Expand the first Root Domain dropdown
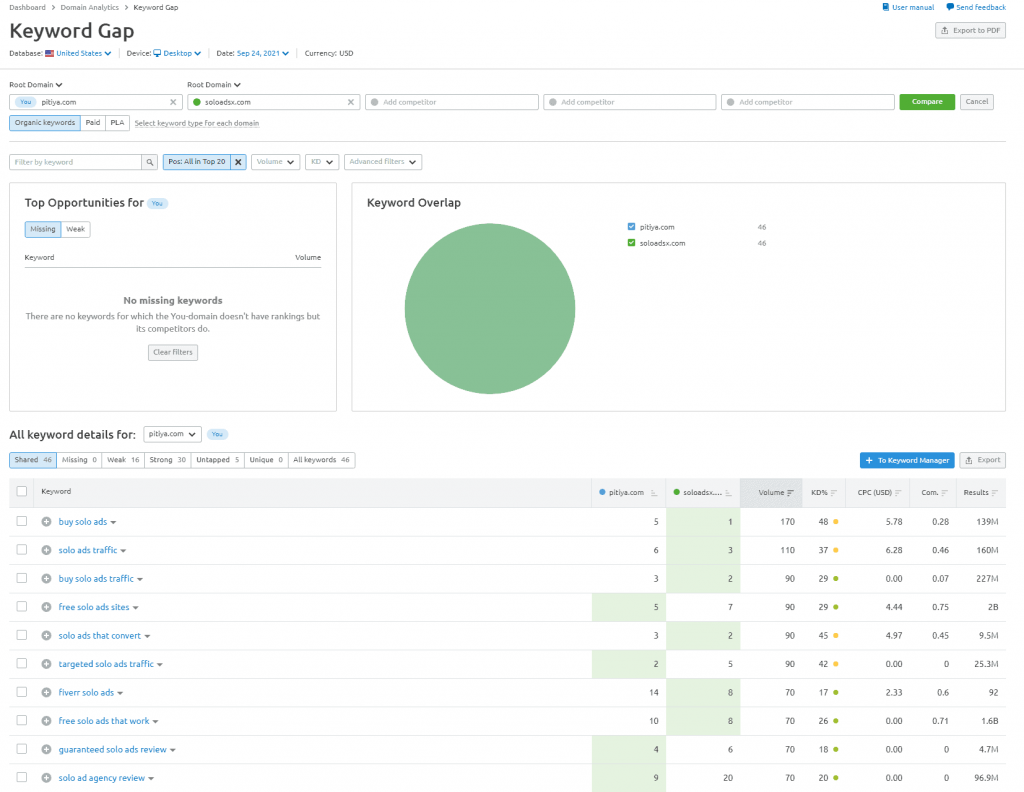This screenshot has height=792, width=1024. [36, 85]
